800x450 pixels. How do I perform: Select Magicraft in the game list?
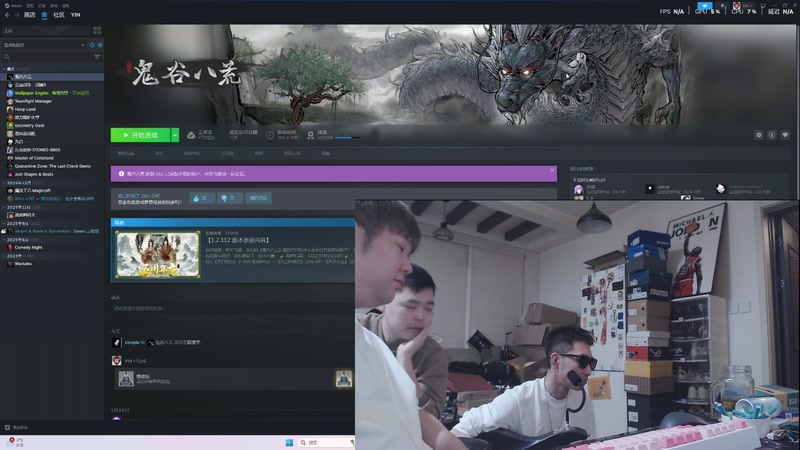[52, 191]
